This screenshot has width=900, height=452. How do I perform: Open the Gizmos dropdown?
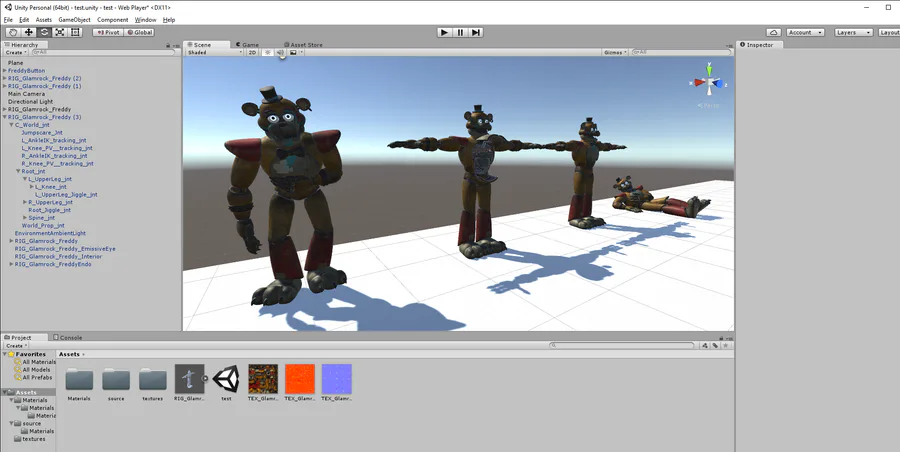(615, 52)
